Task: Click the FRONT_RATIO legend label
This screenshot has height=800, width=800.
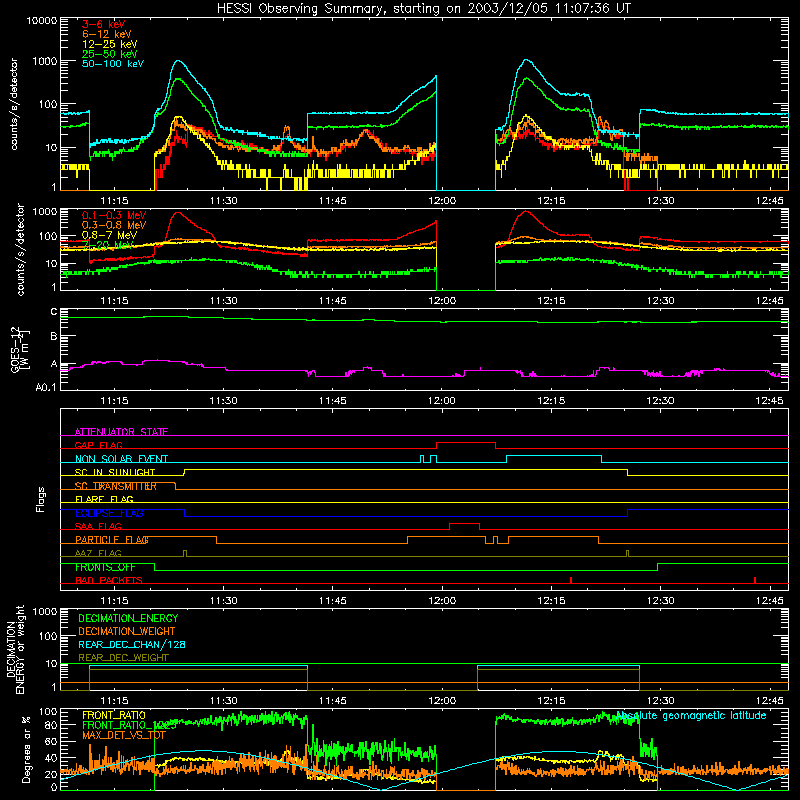Action: [114, 715]
